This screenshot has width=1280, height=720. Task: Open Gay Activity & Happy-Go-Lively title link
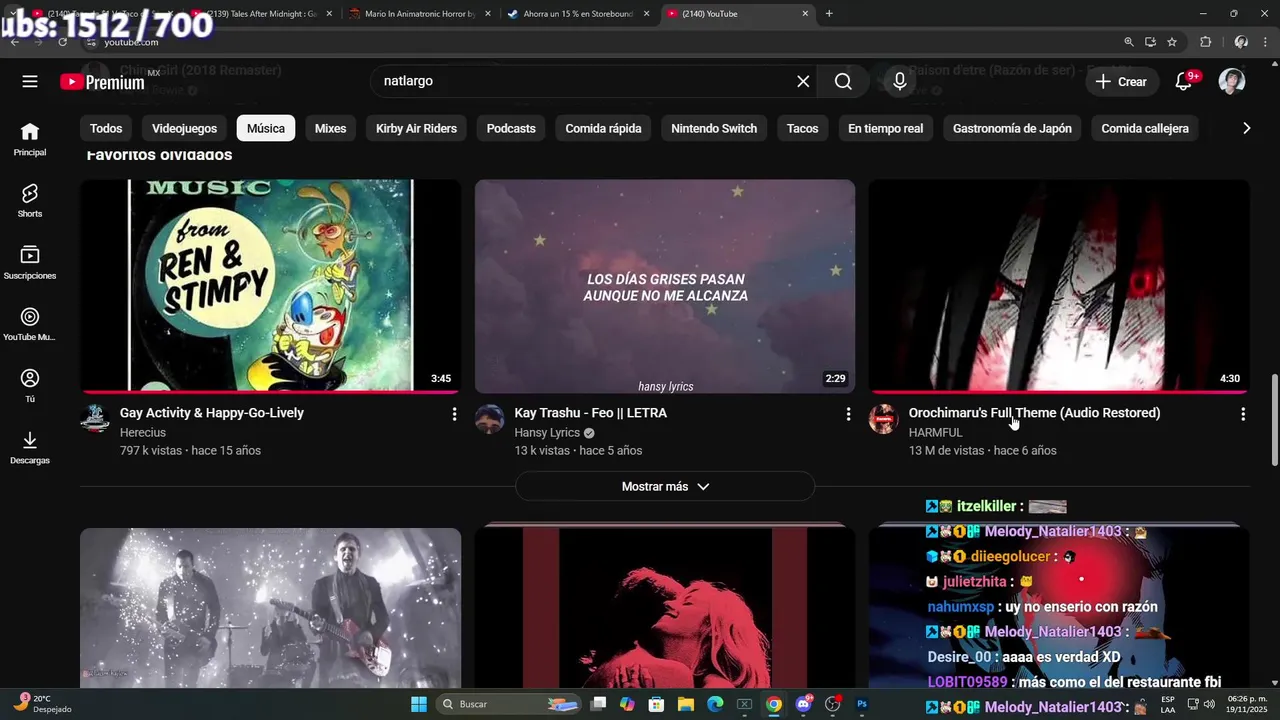(212, 413)
